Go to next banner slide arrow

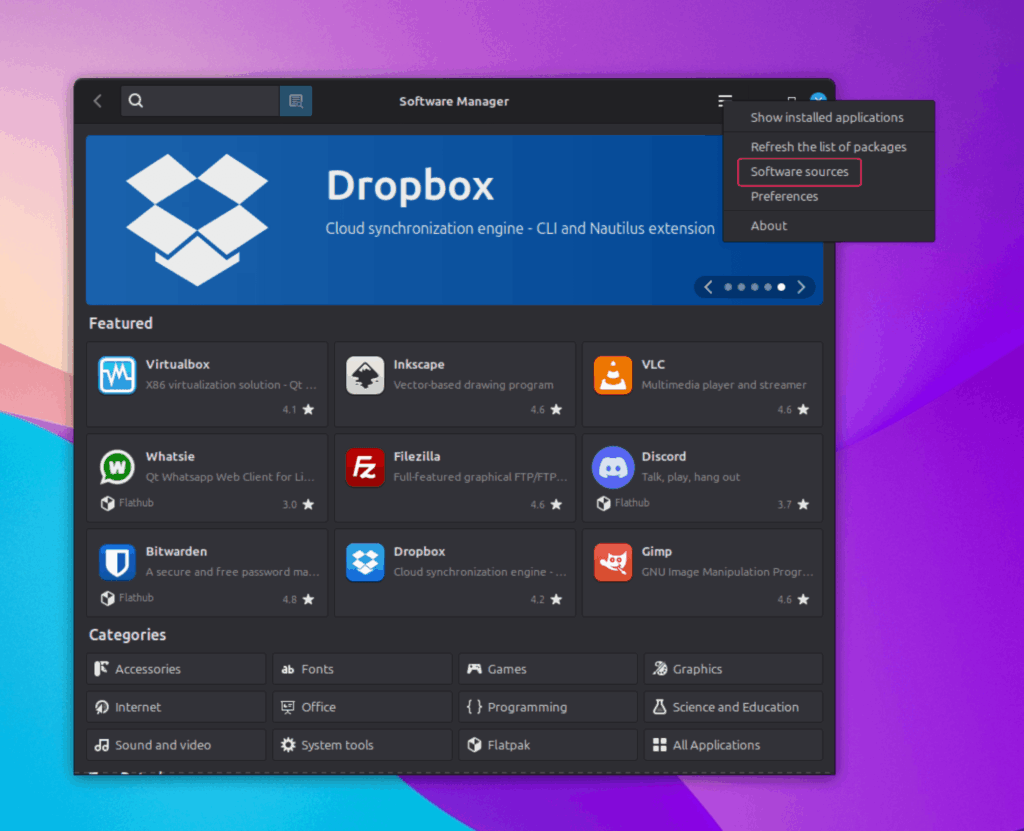click(x=801, y=287)
